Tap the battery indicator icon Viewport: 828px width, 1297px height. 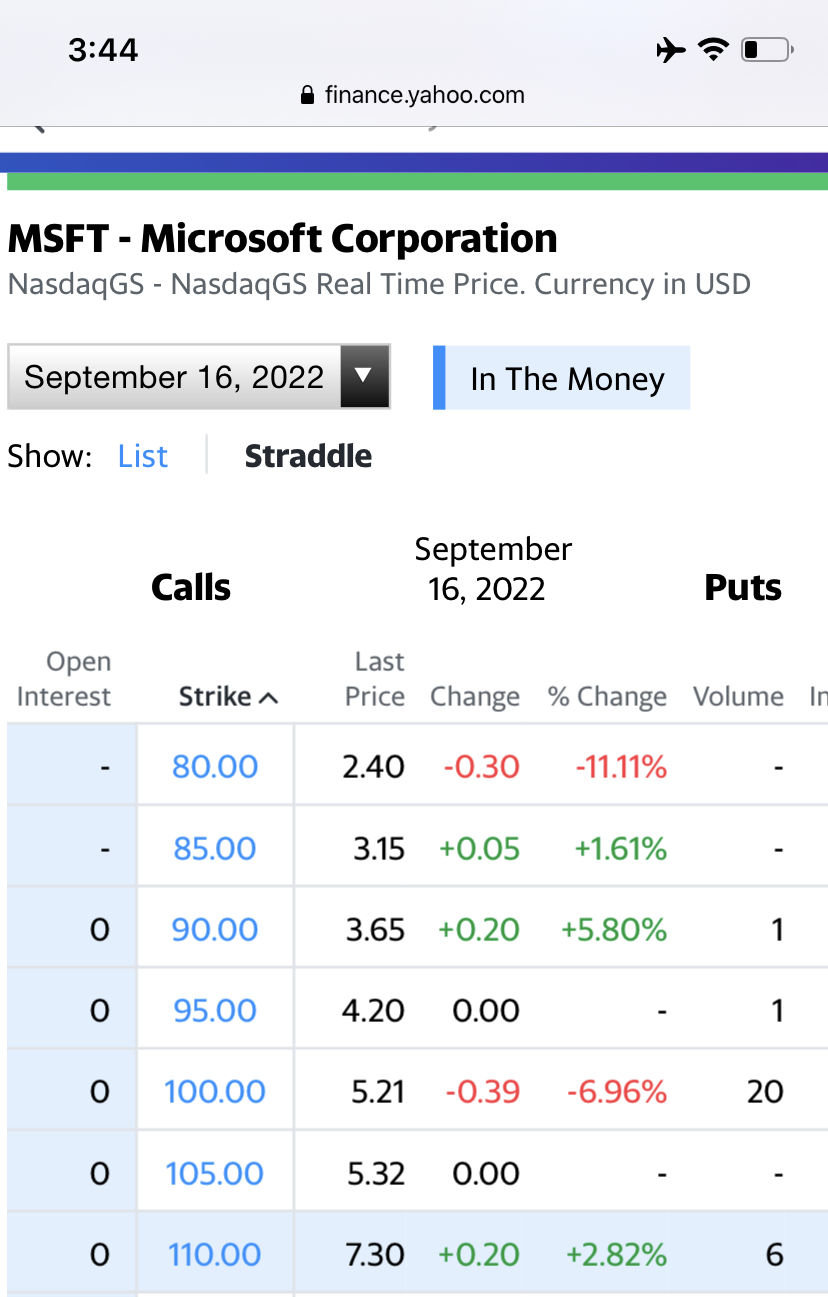tap(766, 49)
